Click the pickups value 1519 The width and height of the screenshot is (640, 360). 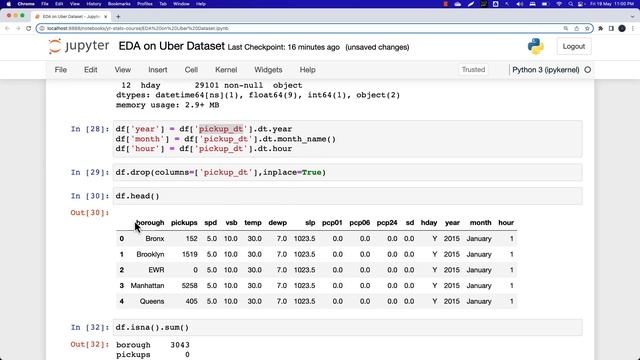tap(189, 254)
